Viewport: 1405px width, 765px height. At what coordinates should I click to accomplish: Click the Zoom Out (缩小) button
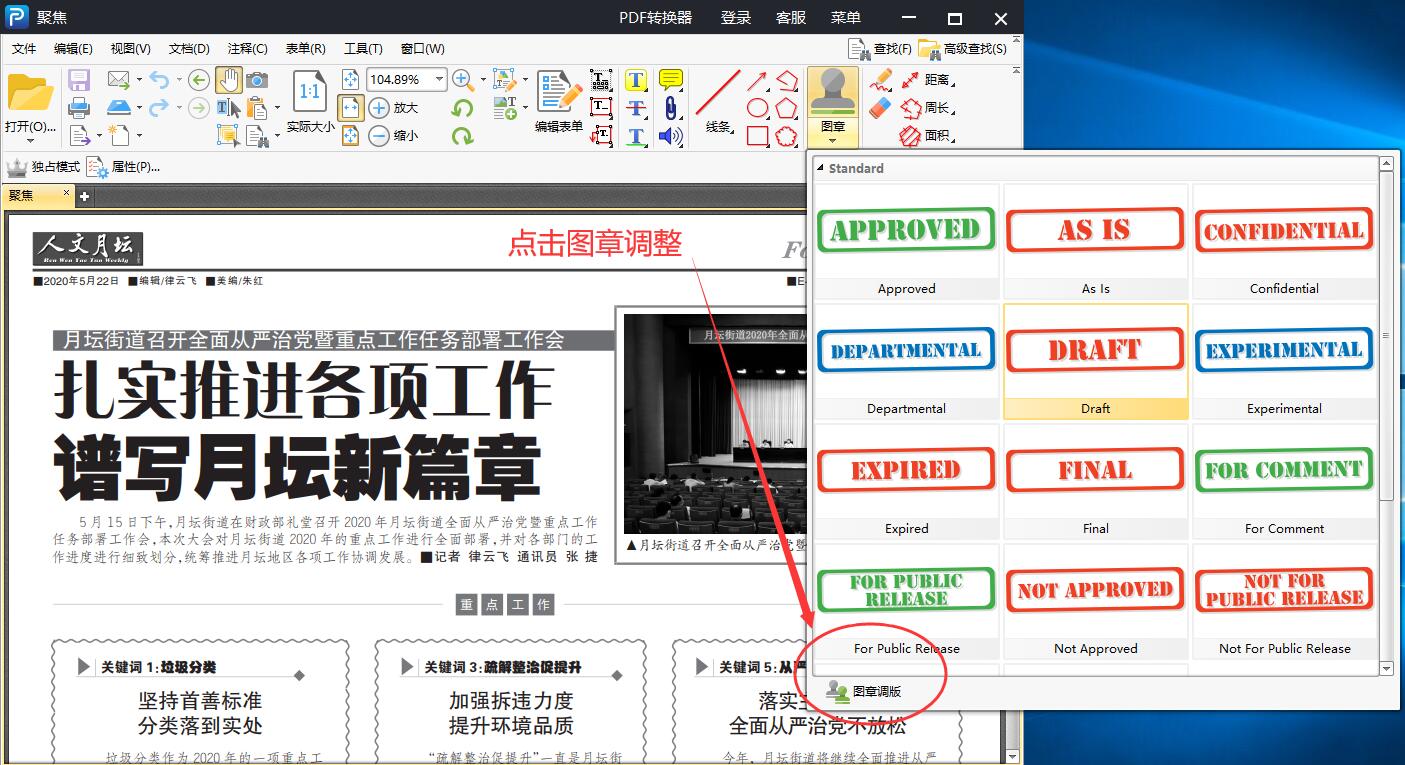(x=394, y=135)
